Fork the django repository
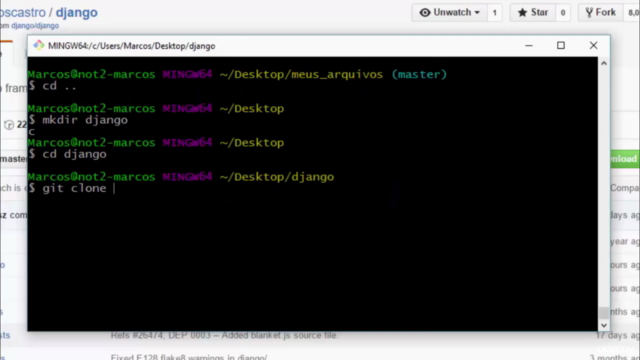Image resolution: width=640 pixels, height=360 pixels. [x=600, y=13]
